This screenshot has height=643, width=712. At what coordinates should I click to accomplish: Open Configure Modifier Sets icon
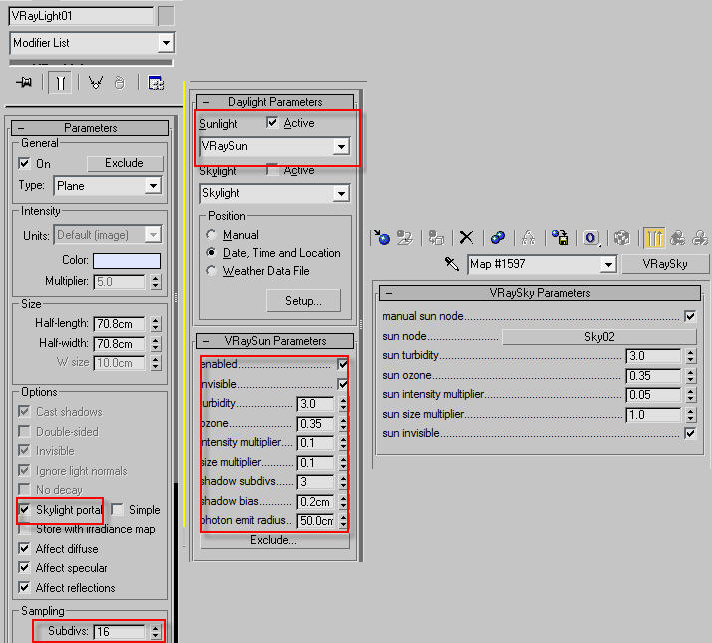pyautogui.click(x=156, y=83)
